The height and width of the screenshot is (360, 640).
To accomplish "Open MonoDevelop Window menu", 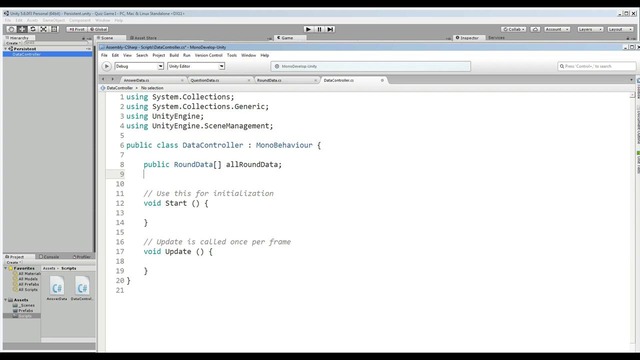I will [248, 55].
